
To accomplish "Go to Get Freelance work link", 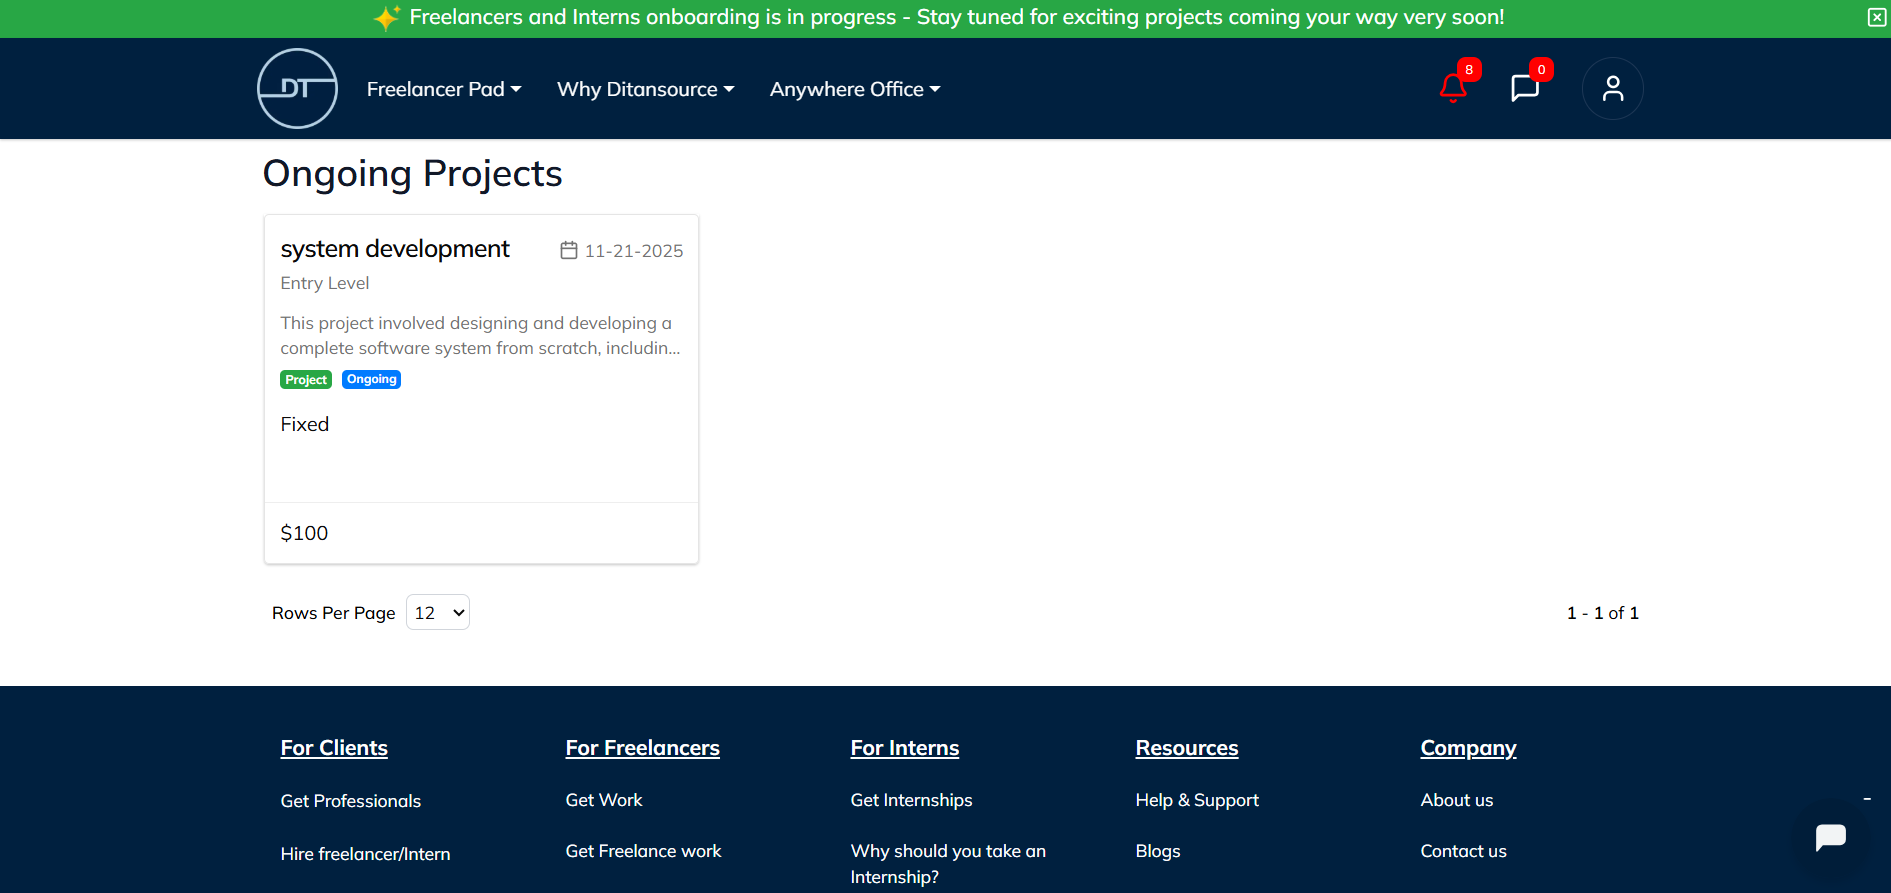I will 643,851.
